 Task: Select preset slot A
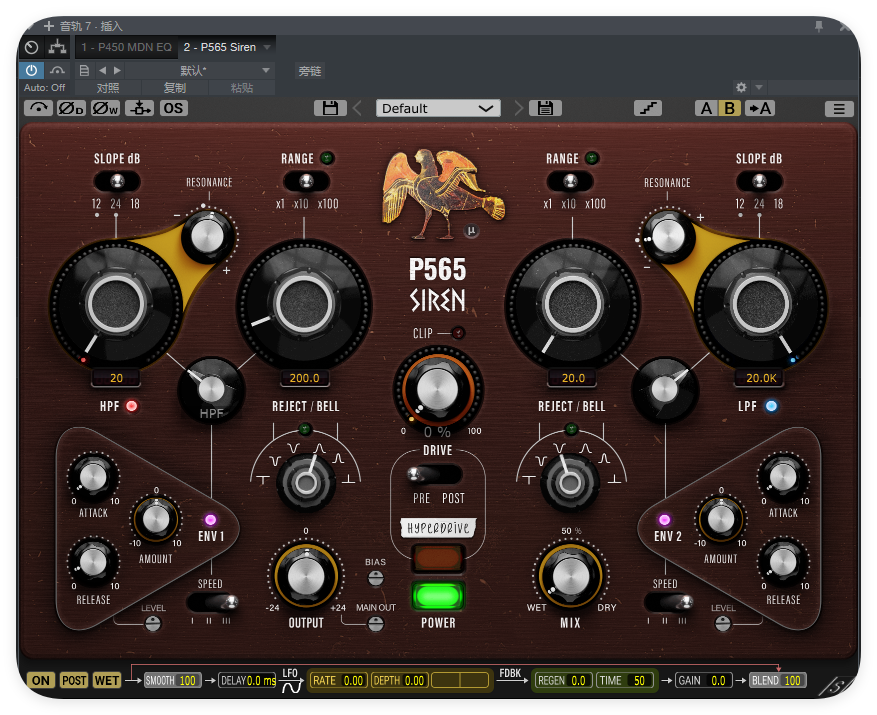pyautogui.click(x=706, y=108)
